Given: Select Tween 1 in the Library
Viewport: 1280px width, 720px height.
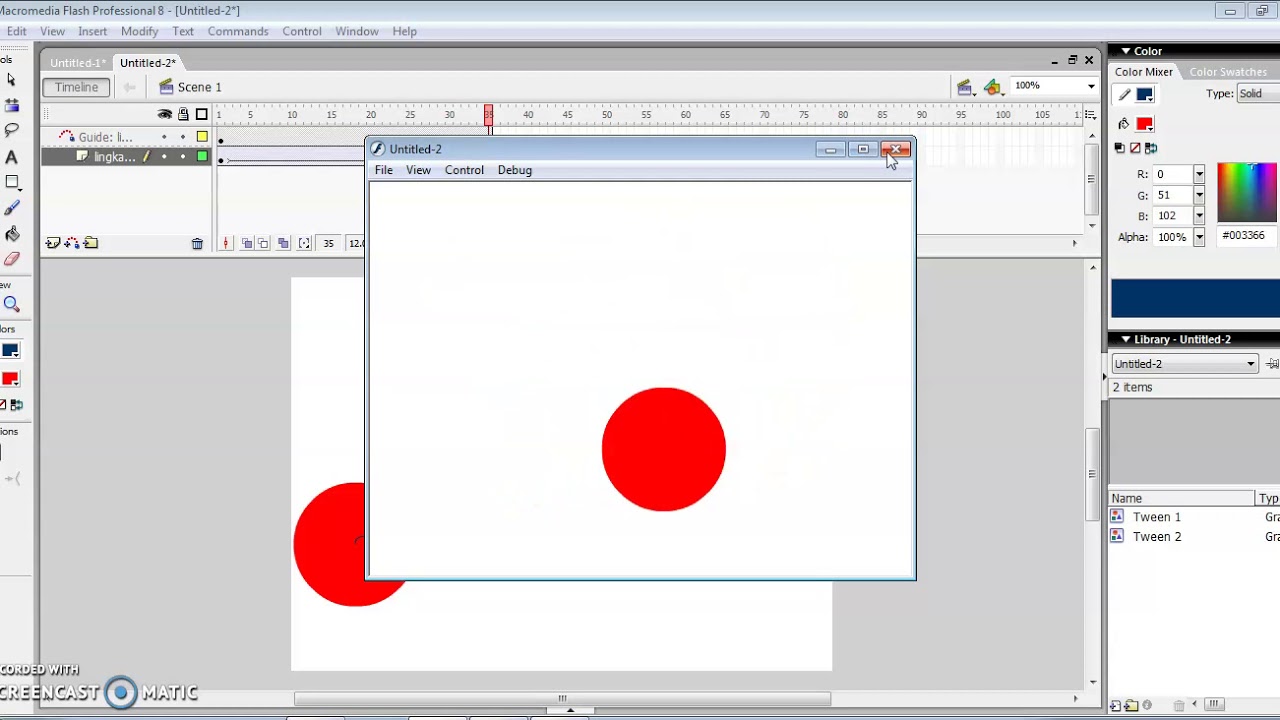Looking at the screenshot, I should click(x=1157, y=517).
